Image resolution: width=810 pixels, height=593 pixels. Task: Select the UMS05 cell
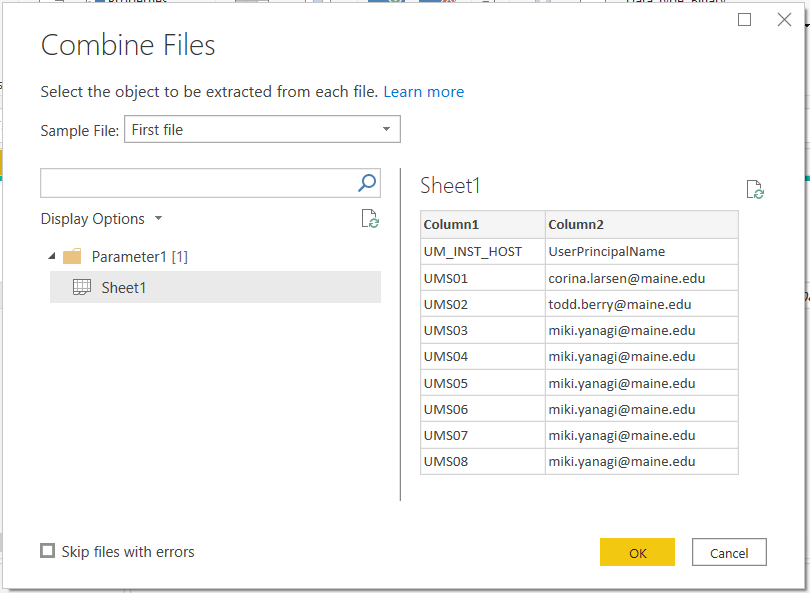click(x=483, y=383)
